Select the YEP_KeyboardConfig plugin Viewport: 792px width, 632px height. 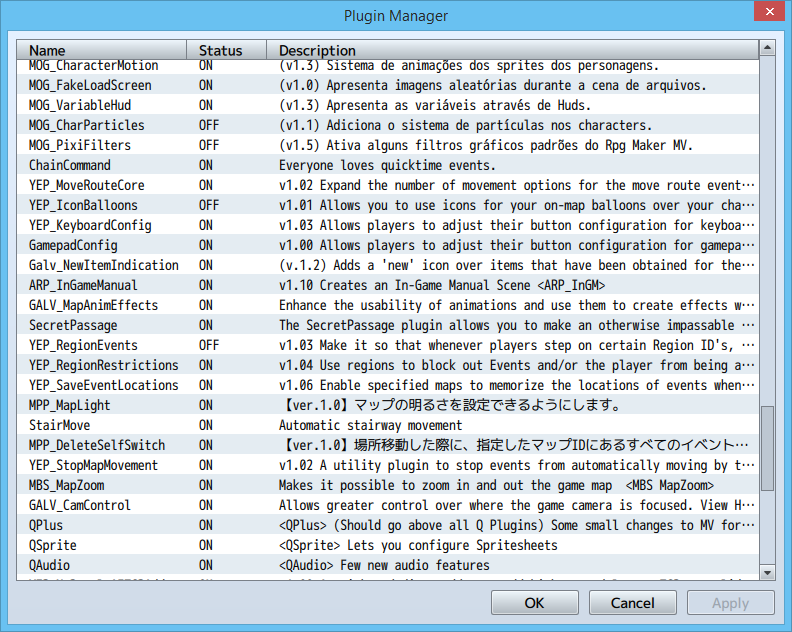pyautogui.click(x=387, y=225)
